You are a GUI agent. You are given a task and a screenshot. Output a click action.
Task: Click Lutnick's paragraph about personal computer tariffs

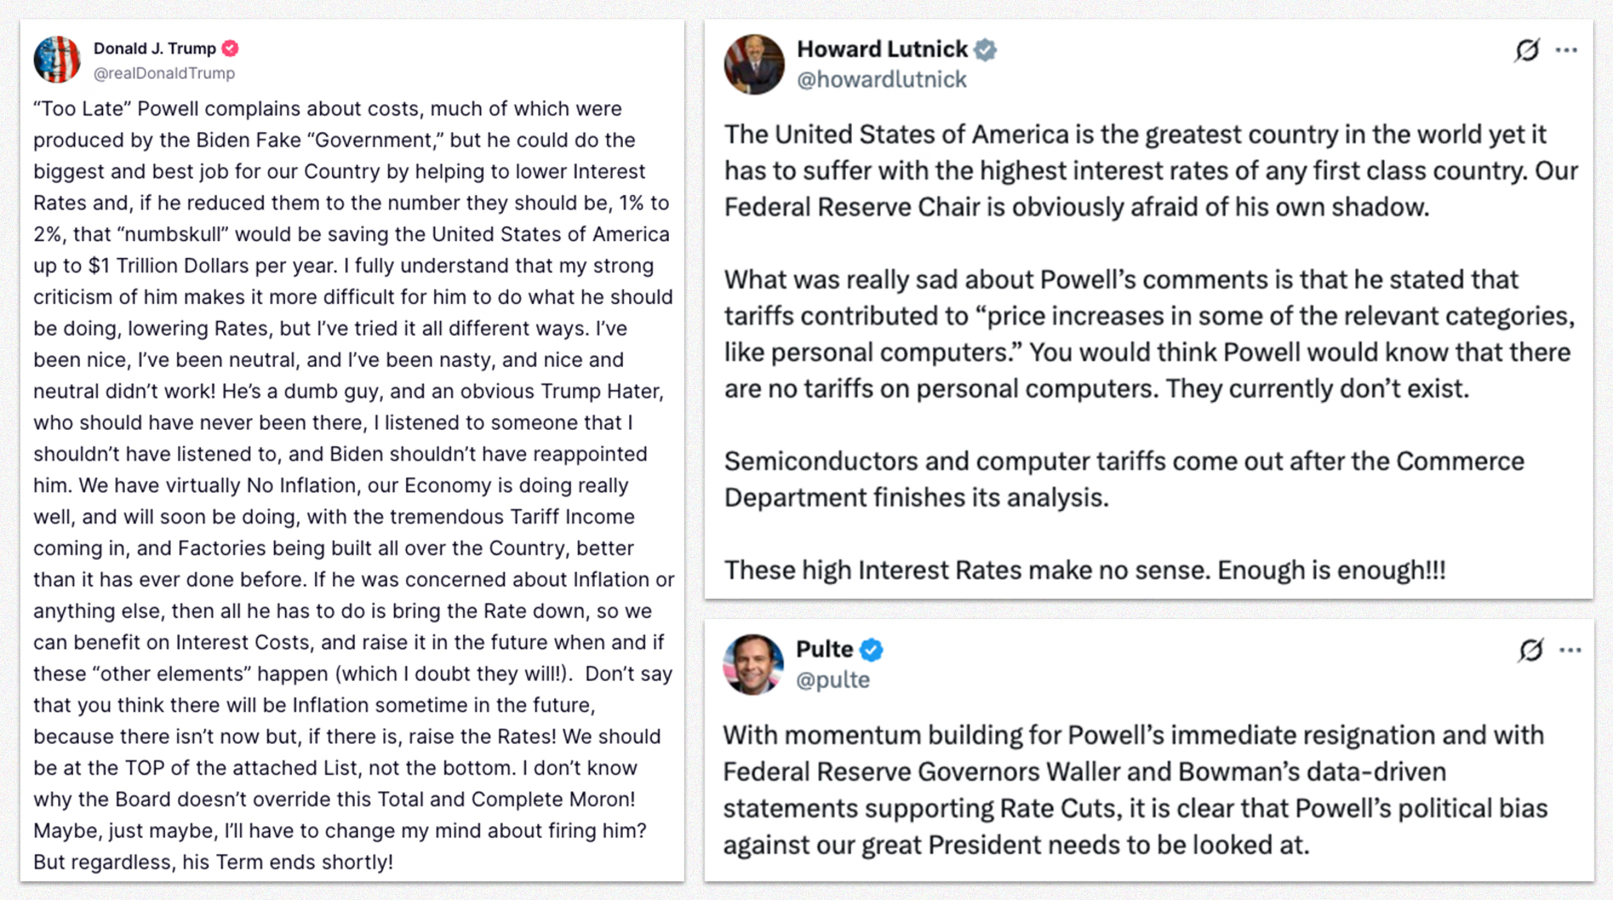1148,334
